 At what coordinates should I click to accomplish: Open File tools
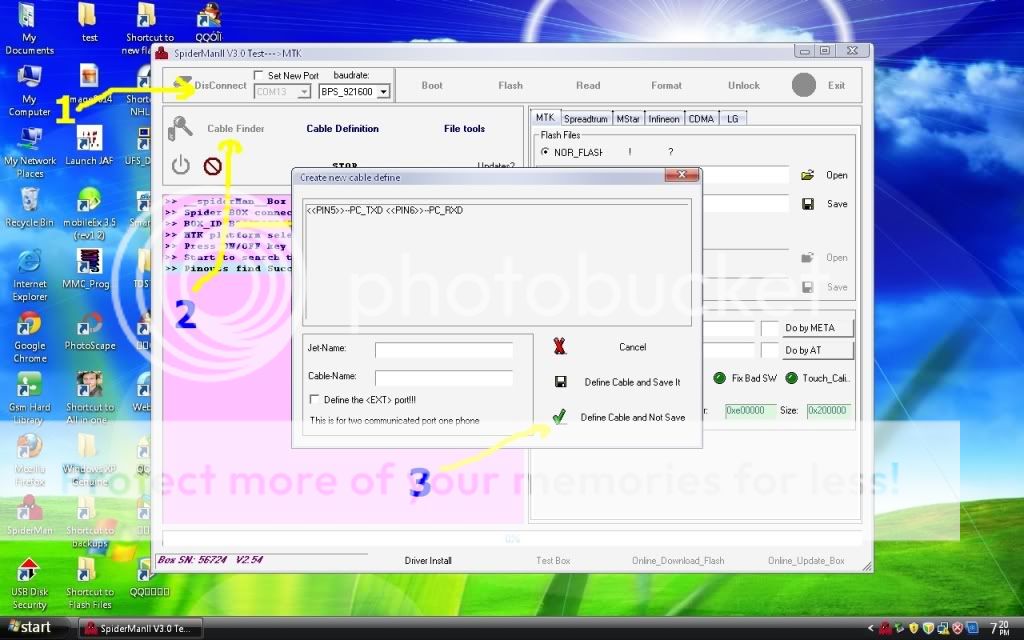(464, 129)
